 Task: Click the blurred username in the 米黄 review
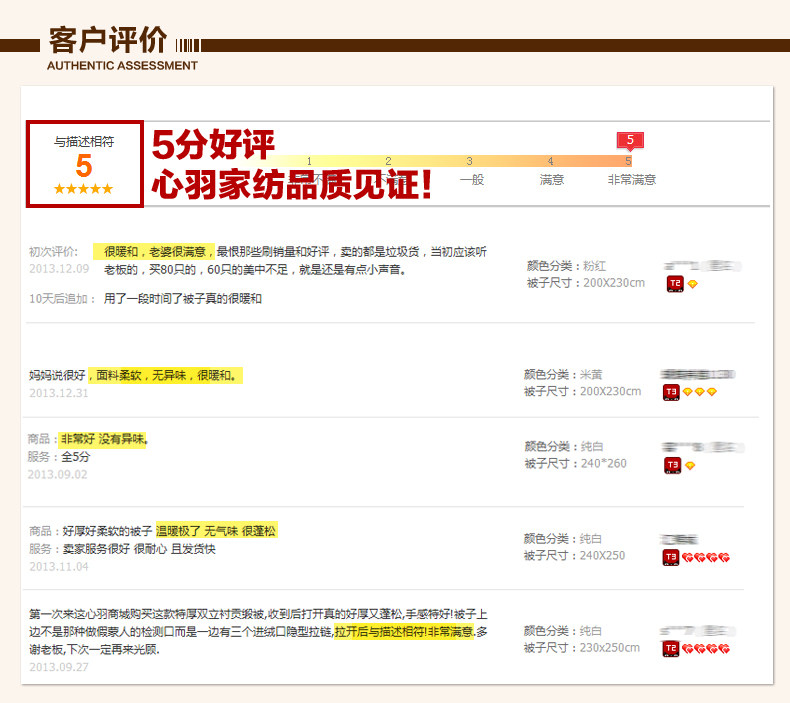[698, 374]
